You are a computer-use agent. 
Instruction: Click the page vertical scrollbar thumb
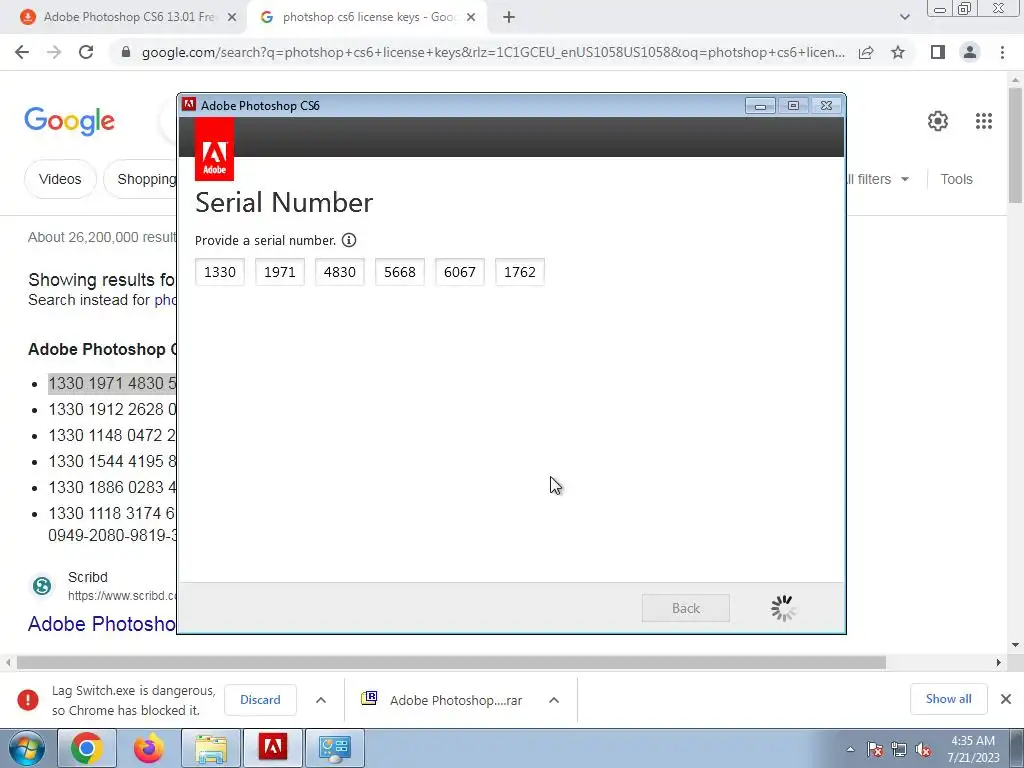pos(1015,145)
